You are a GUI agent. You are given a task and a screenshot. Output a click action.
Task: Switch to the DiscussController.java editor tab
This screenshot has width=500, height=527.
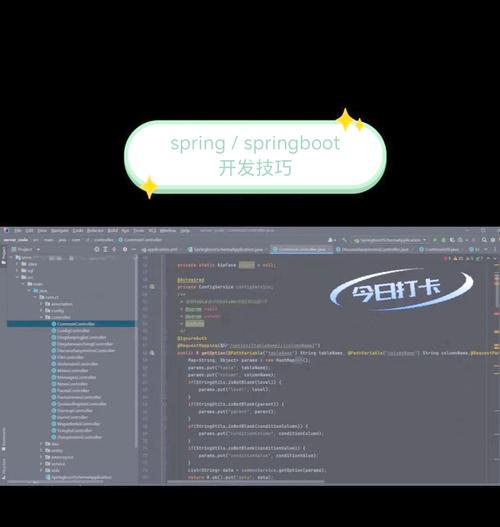[x=375, y=250]
